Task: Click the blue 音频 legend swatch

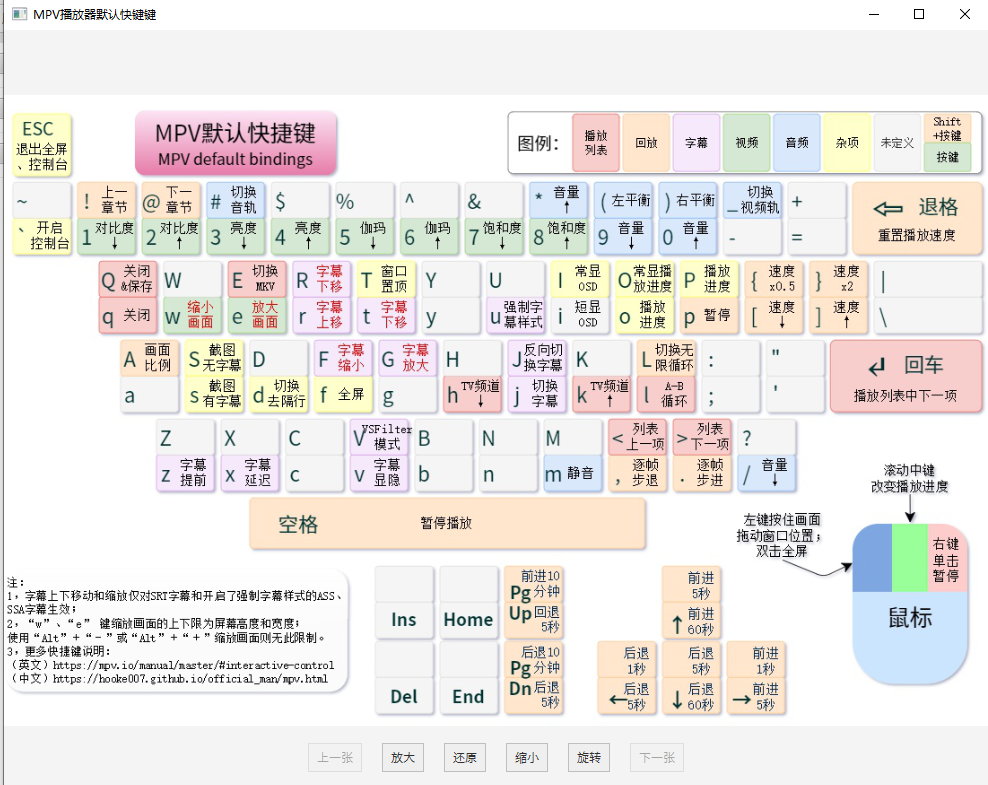Action: [797, 143]
